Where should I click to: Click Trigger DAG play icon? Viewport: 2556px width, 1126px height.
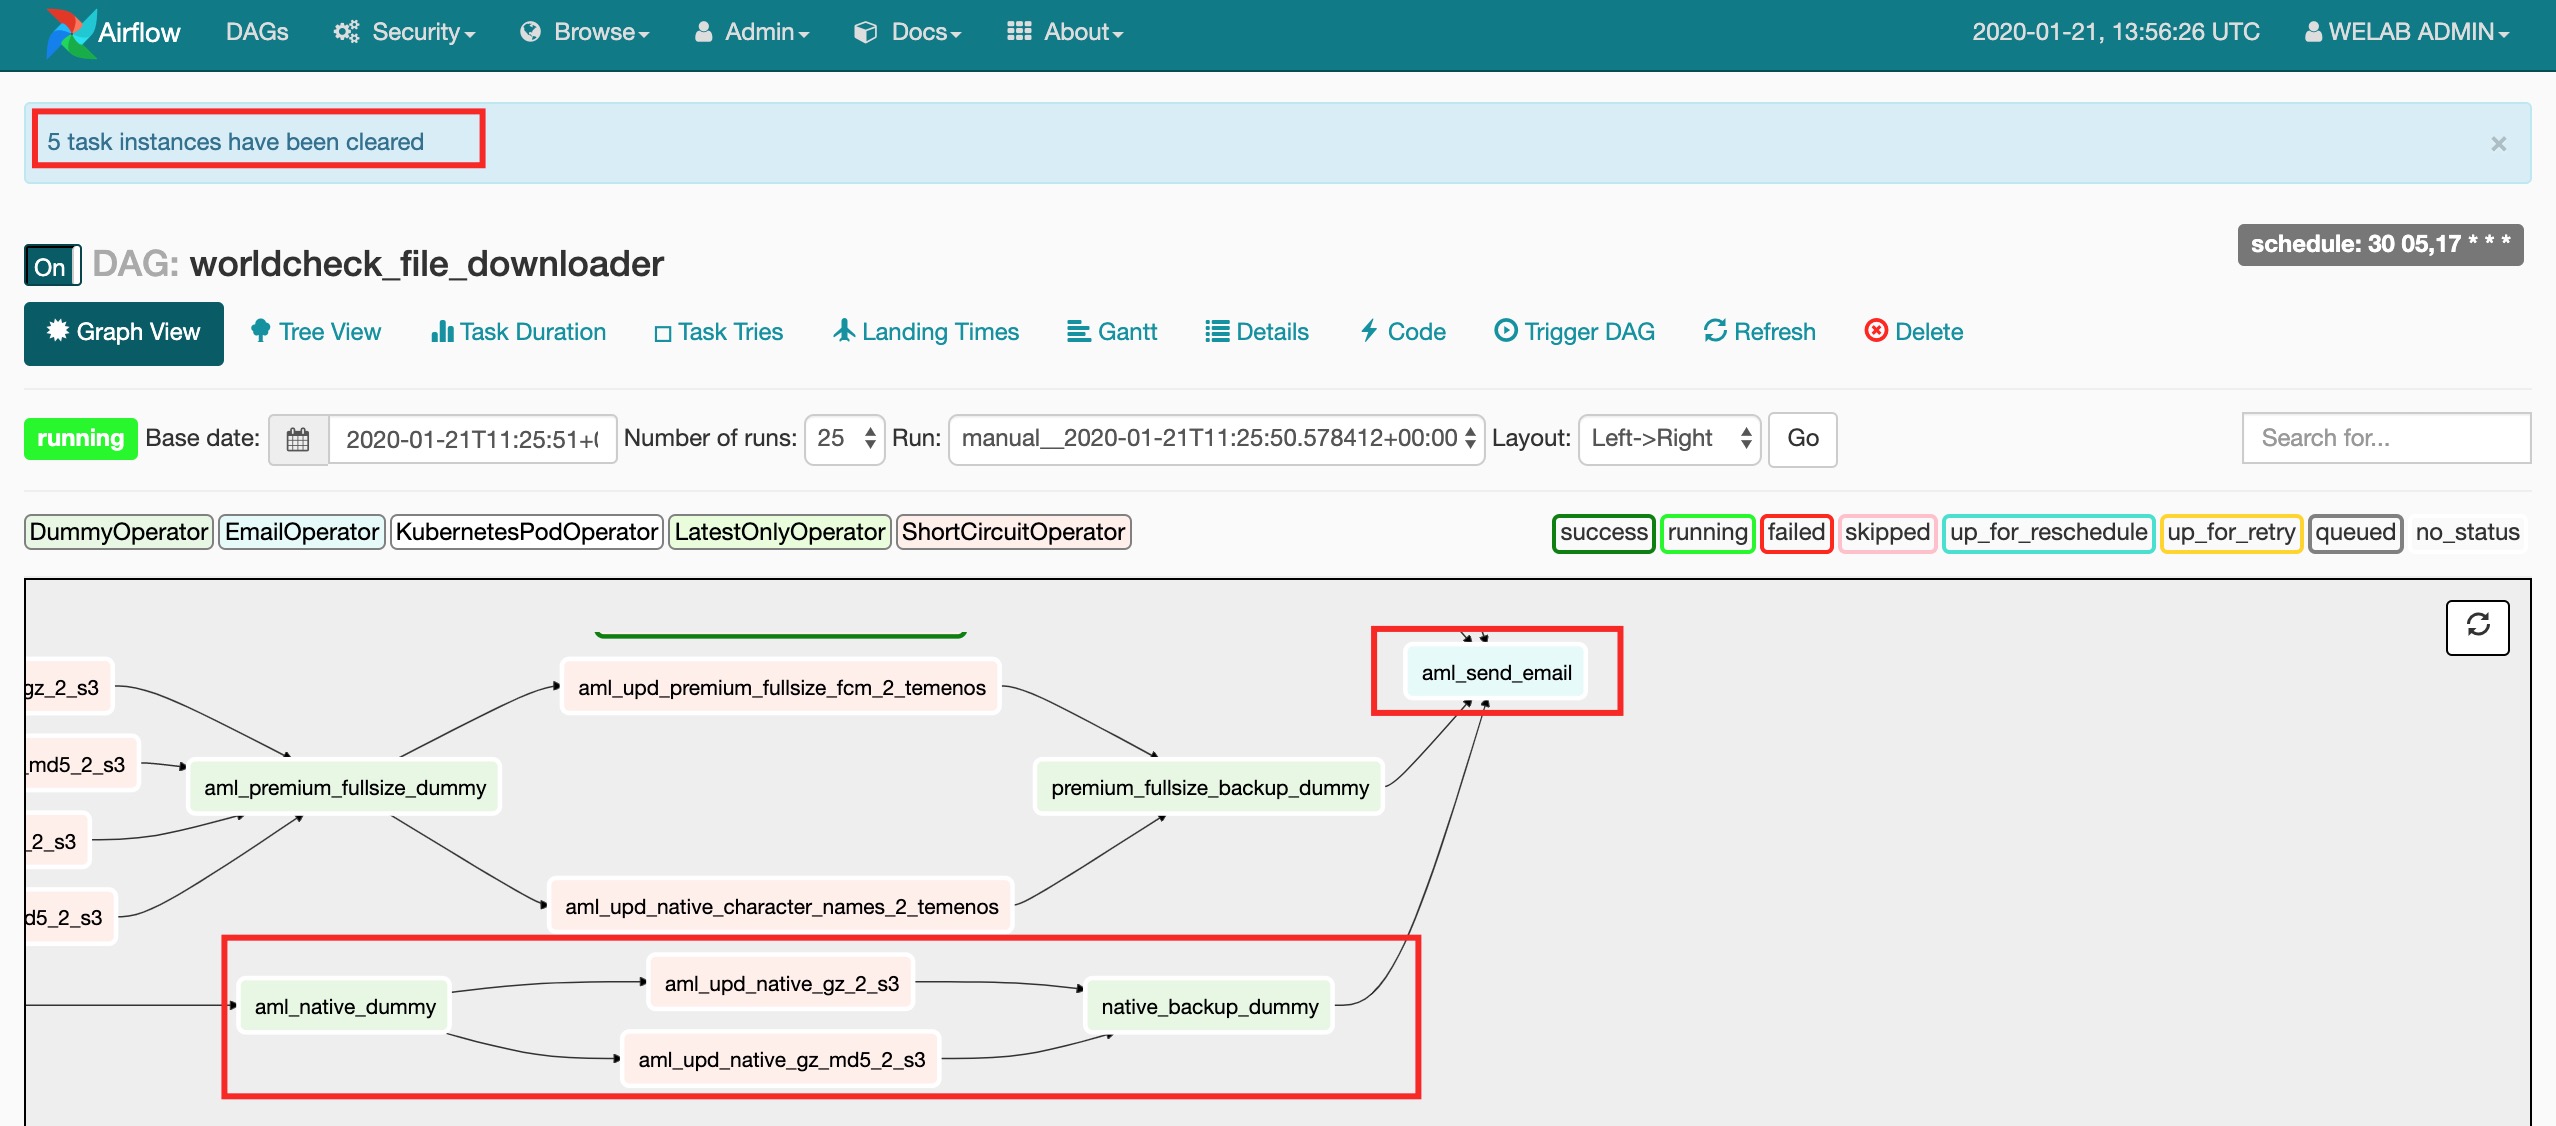point(1505,331)
